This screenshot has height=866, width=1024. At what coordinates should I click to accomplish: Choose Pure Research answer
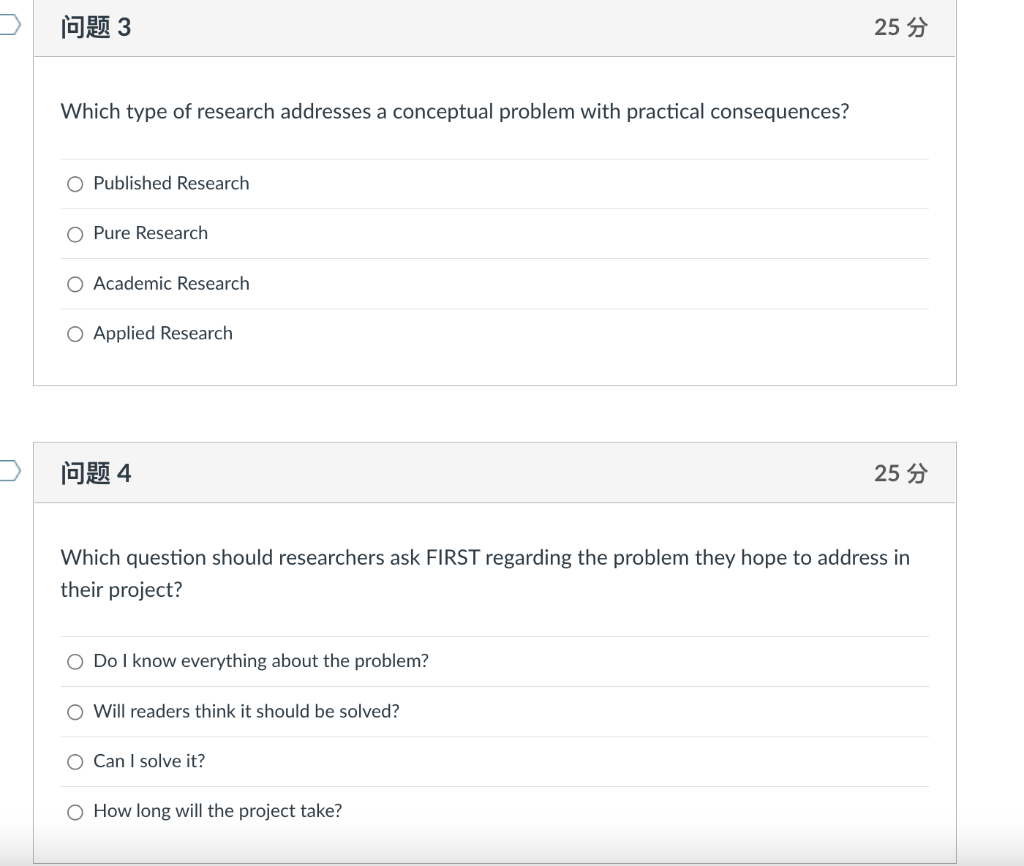(x=75, y=234)
